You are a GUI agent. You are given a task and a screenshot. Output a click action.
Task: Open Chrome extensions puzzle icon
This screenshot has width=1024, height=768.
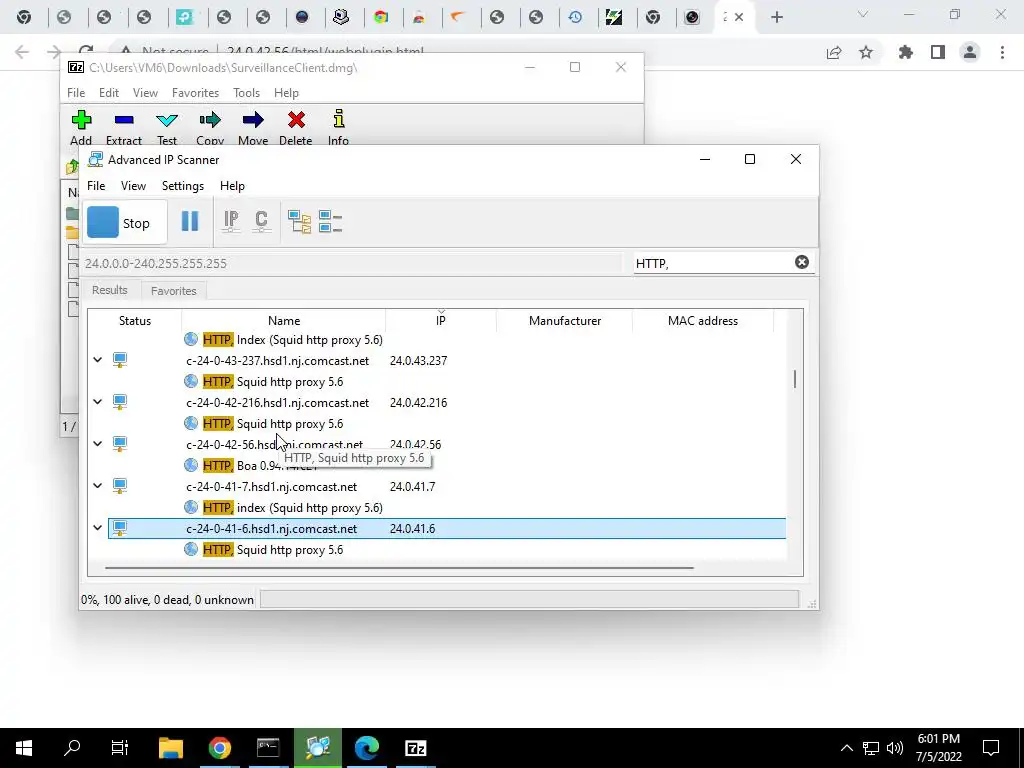click(x=906, y=52)
